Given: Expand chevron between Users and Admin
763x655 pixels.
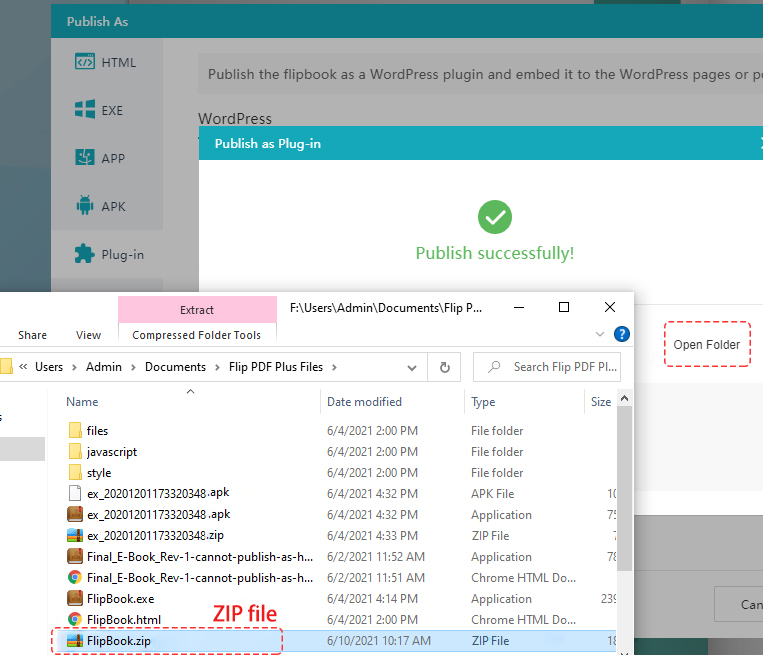Looking at the screenshot, I should (x=74, y=367).
